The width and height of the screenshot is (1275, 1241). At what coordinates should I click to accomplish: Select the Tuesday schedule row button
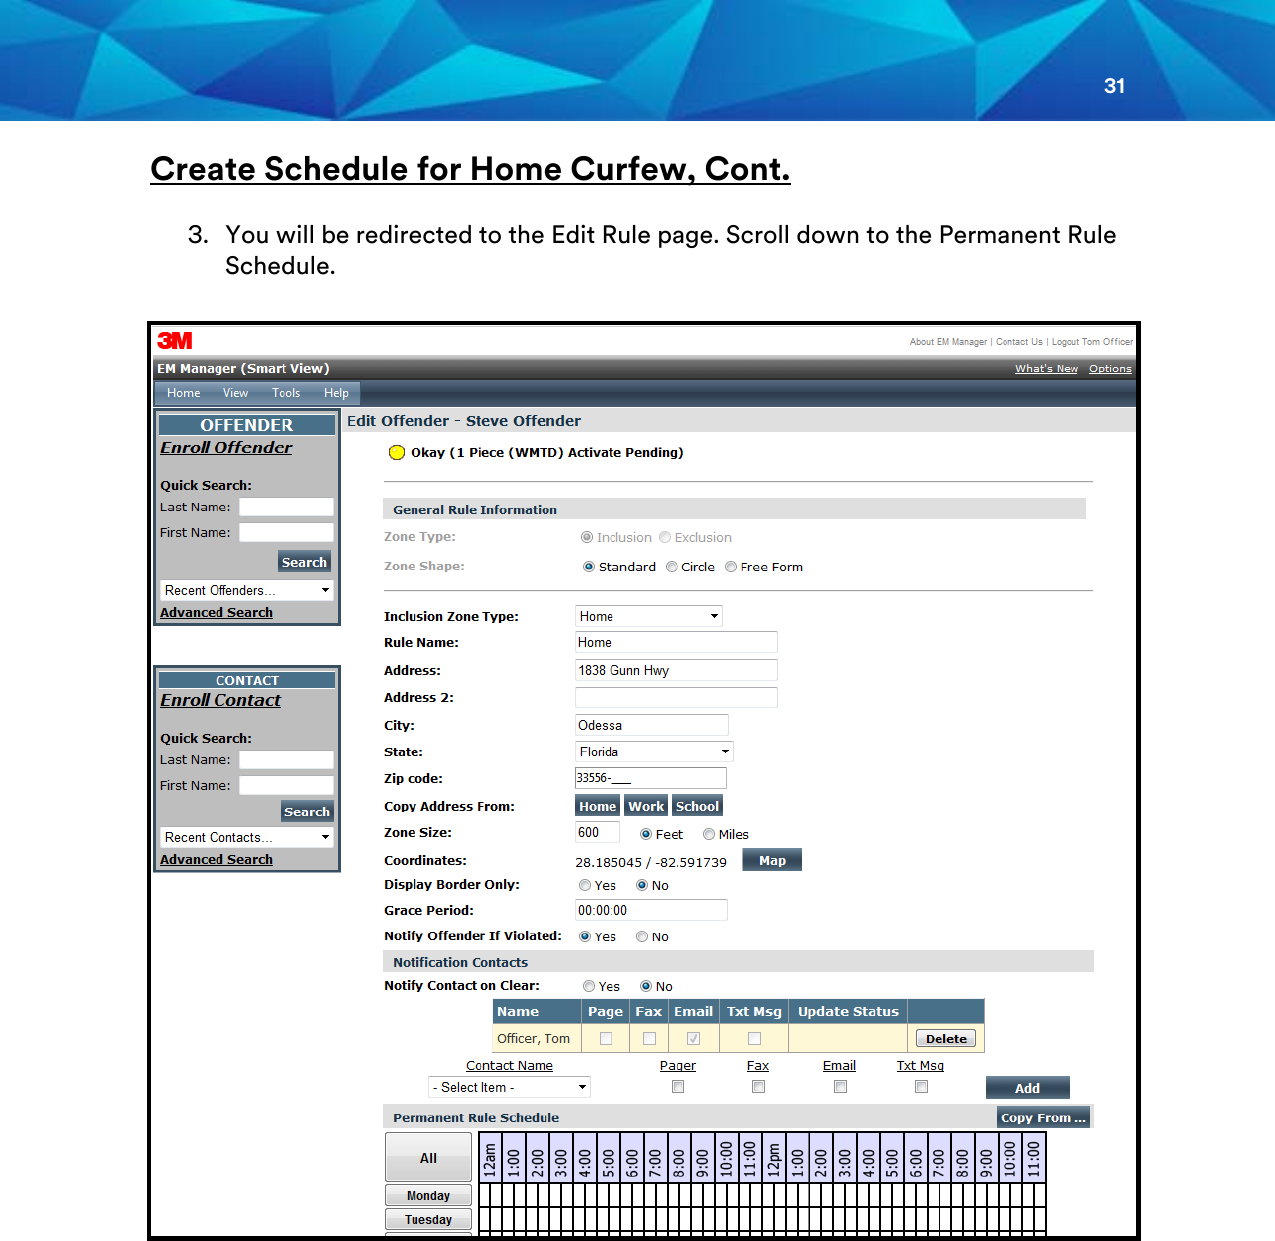(428, 1220)
